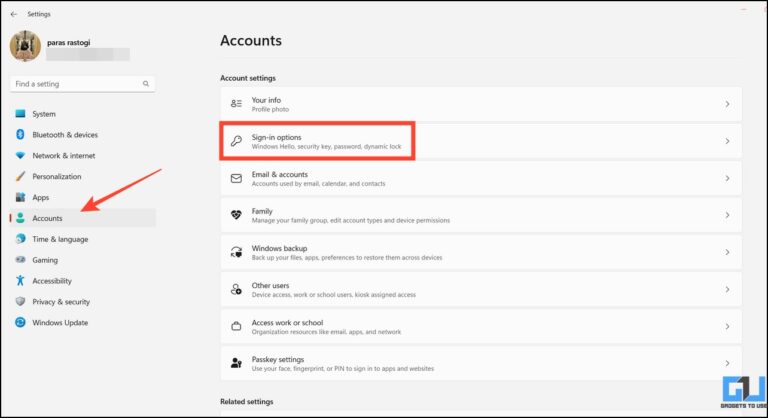Open Personalization from the sidebar
This screenshot has height=418, width=768.
pos(59,177)
